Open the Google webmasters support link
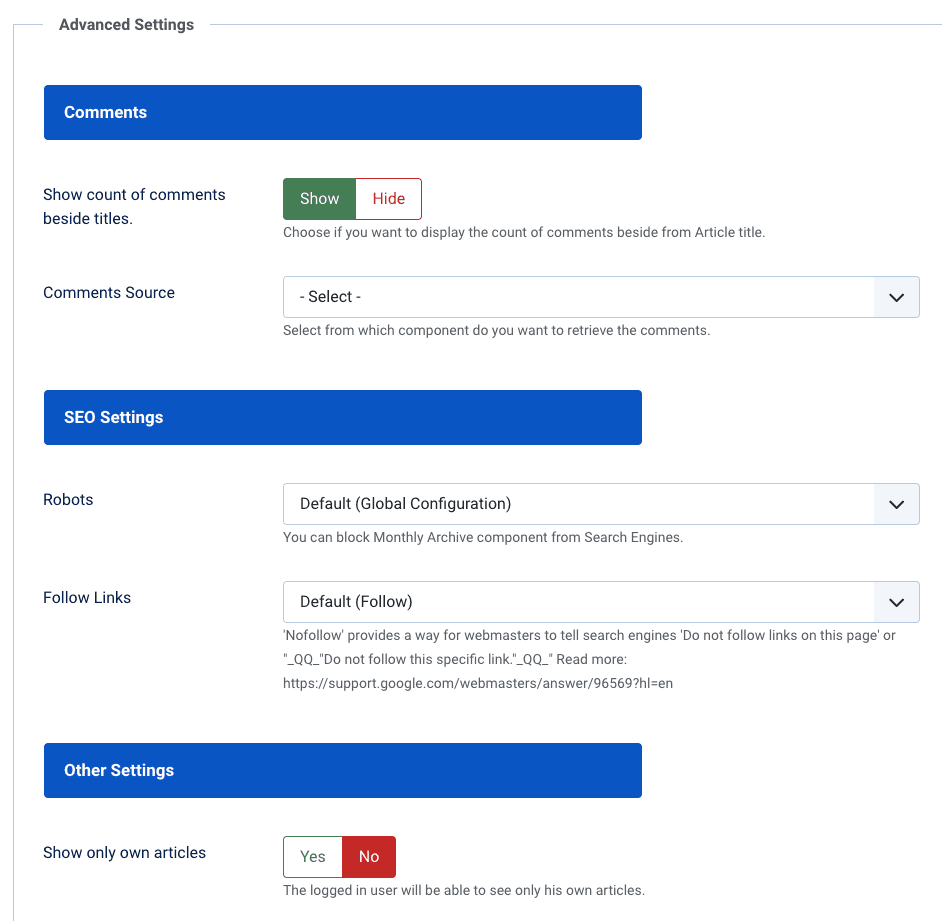The height and width of the screenshot is (921, 942). coord(477,683)
